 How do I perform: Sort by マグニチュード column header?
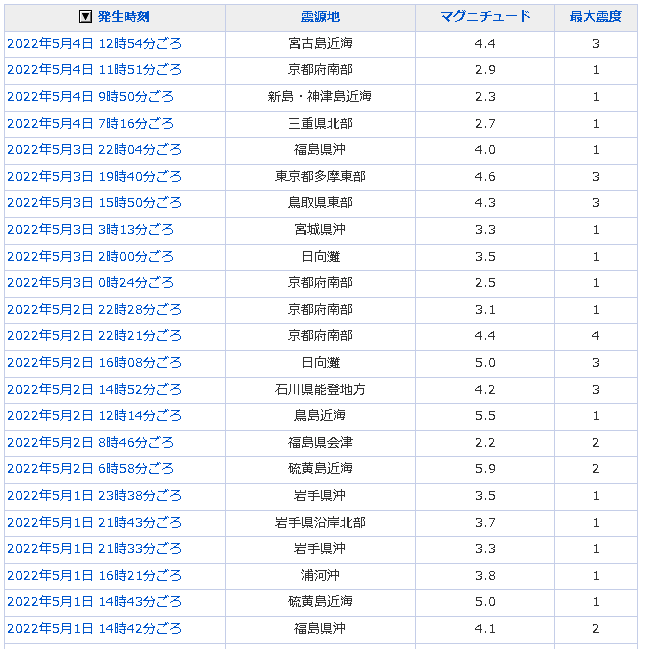tap(485, 17)
